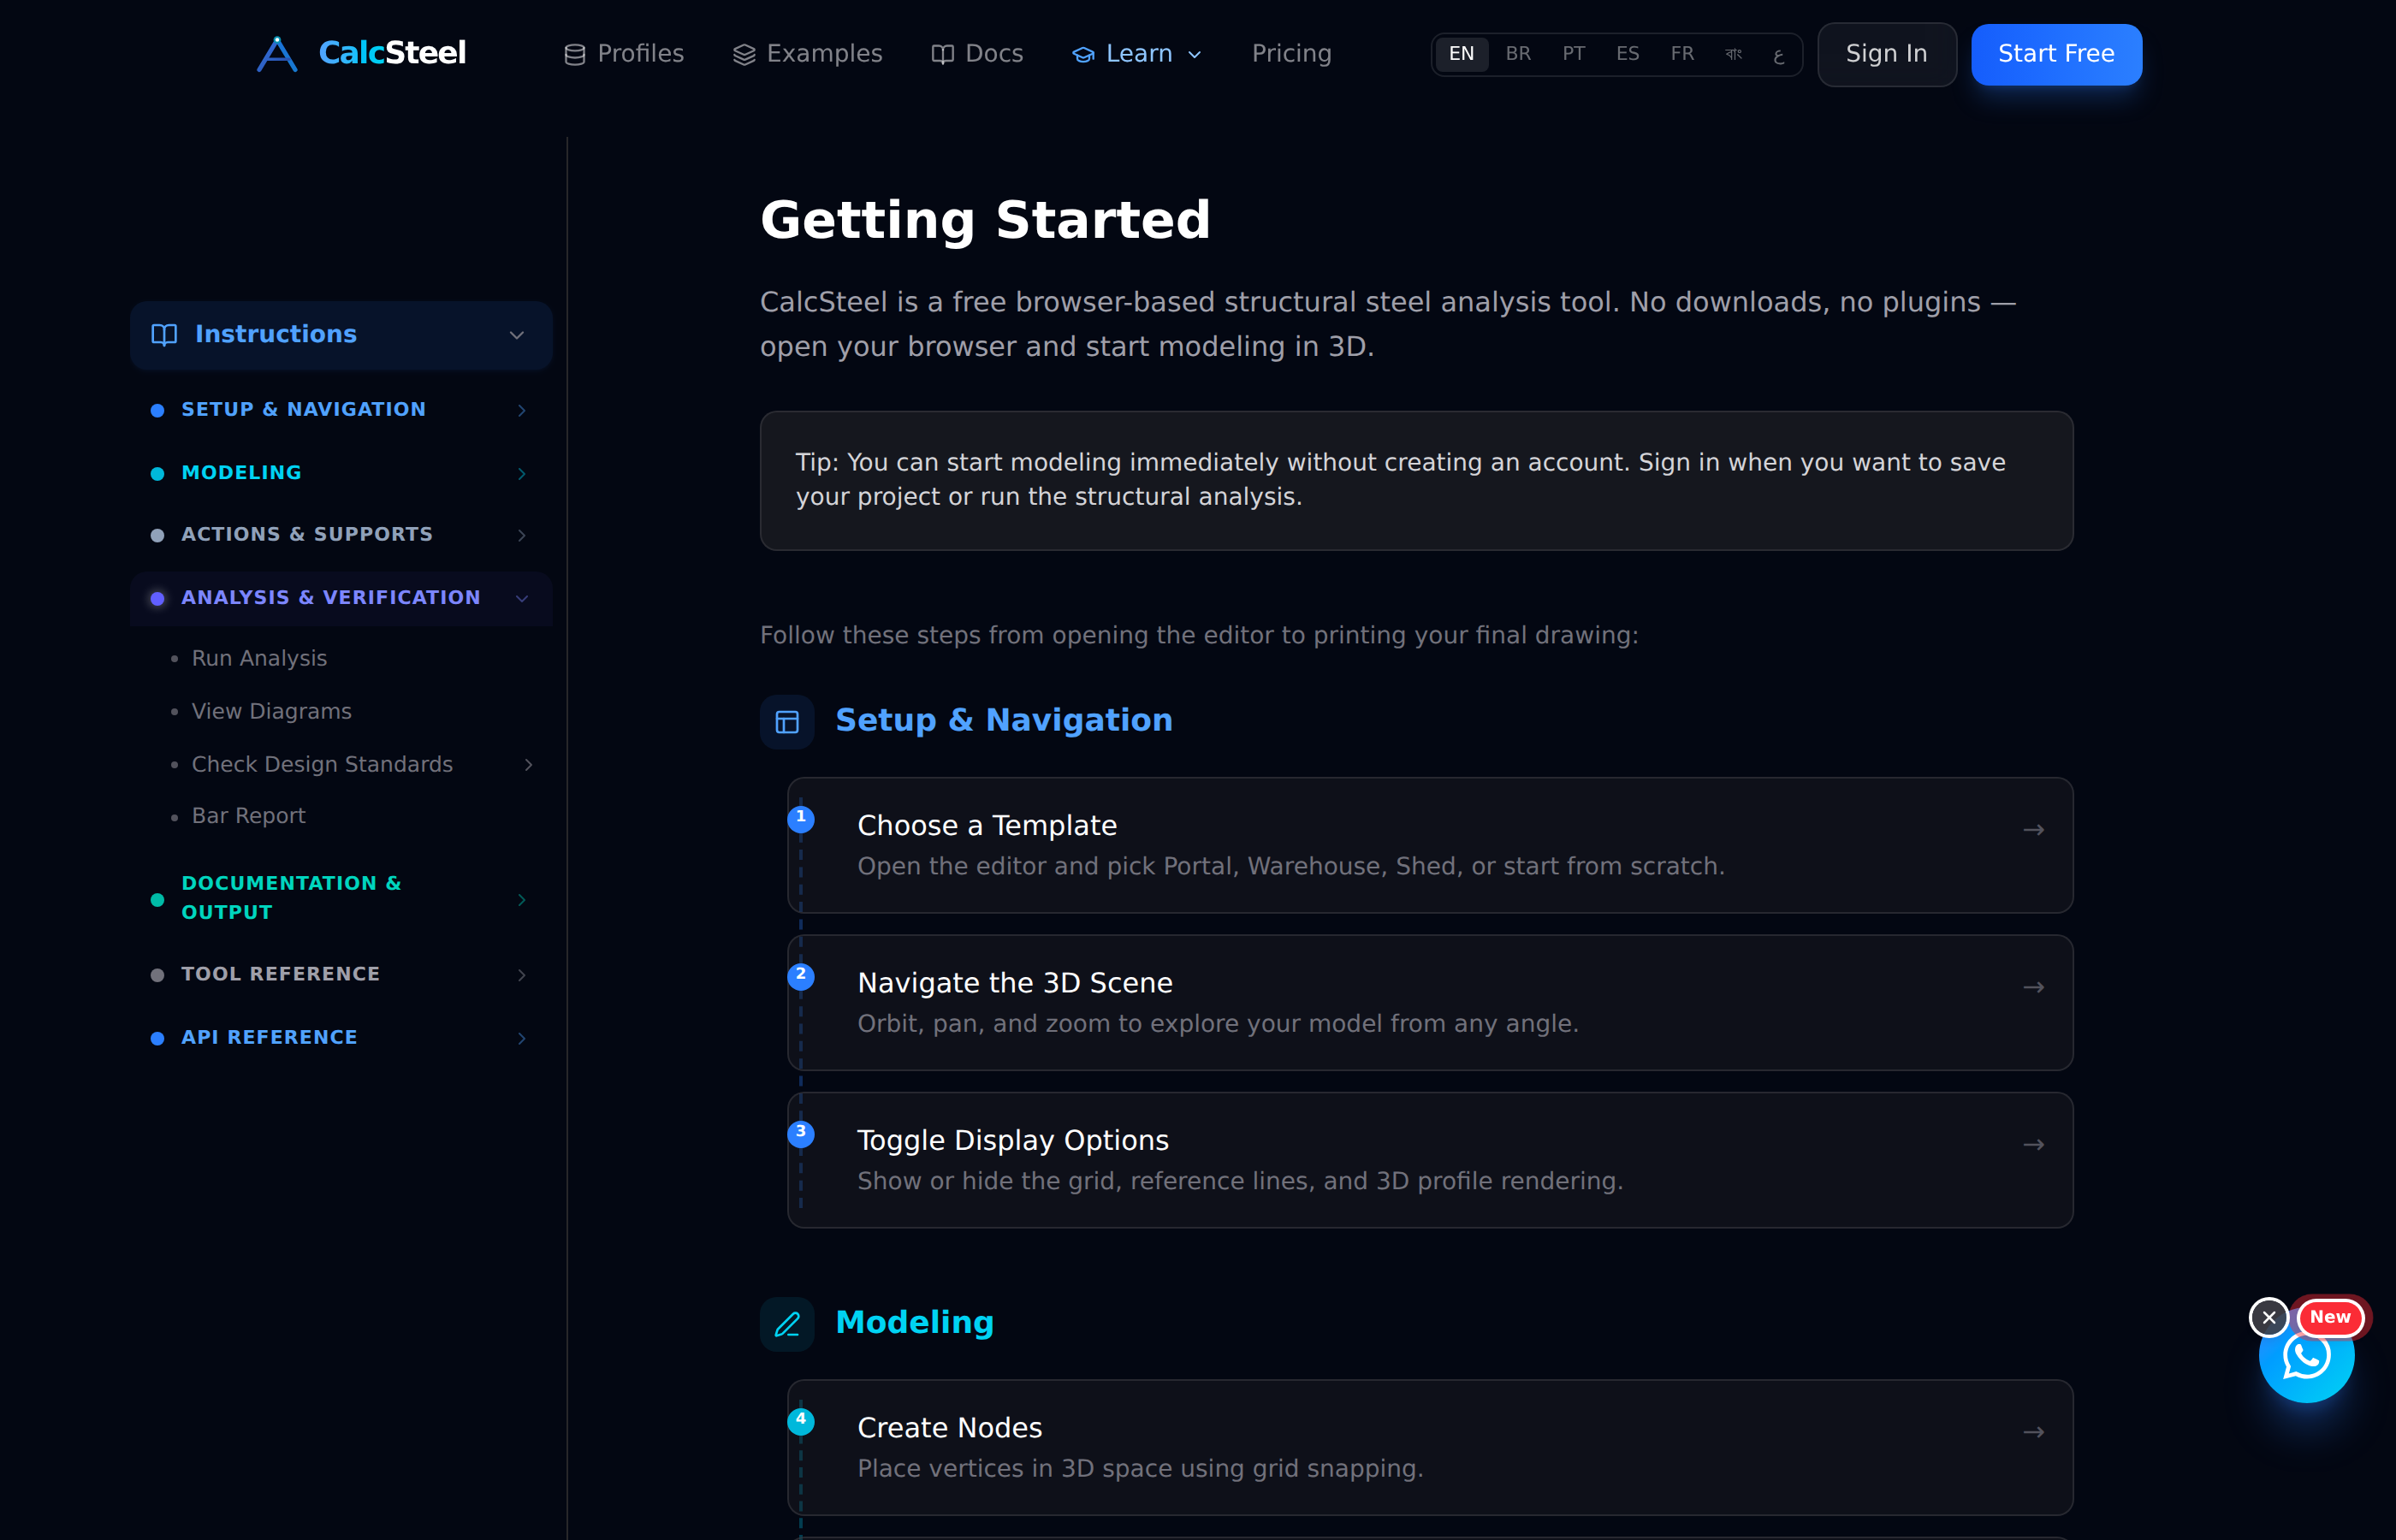Switch language to BR
This screenshot has width=2396, height=1540.
pyautogui.click(x=1518, y=54)
